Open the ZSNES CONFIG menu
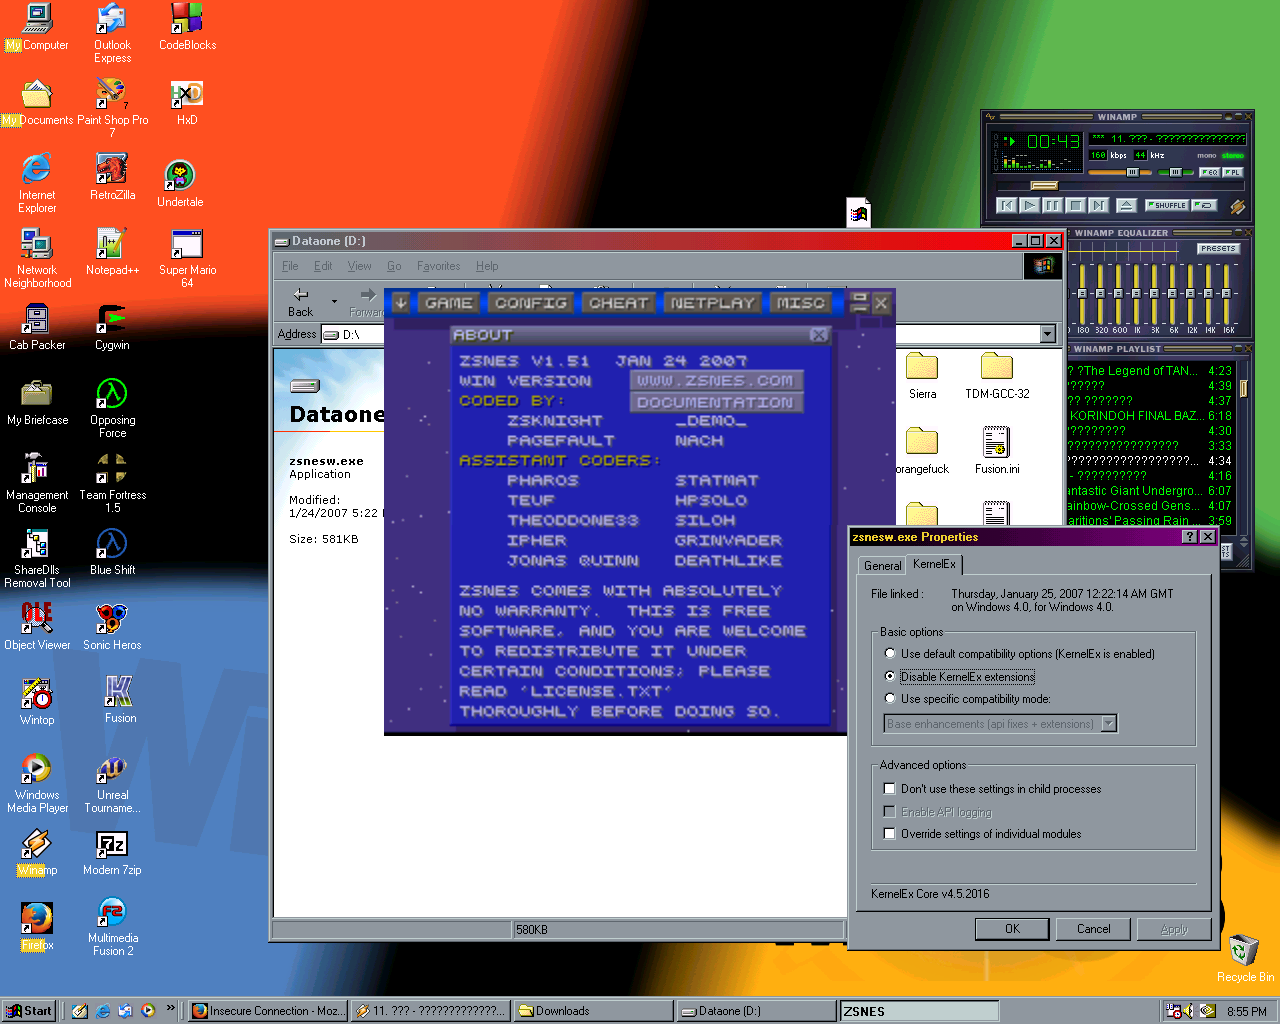 pyautogui.click(x=531, y=303)
